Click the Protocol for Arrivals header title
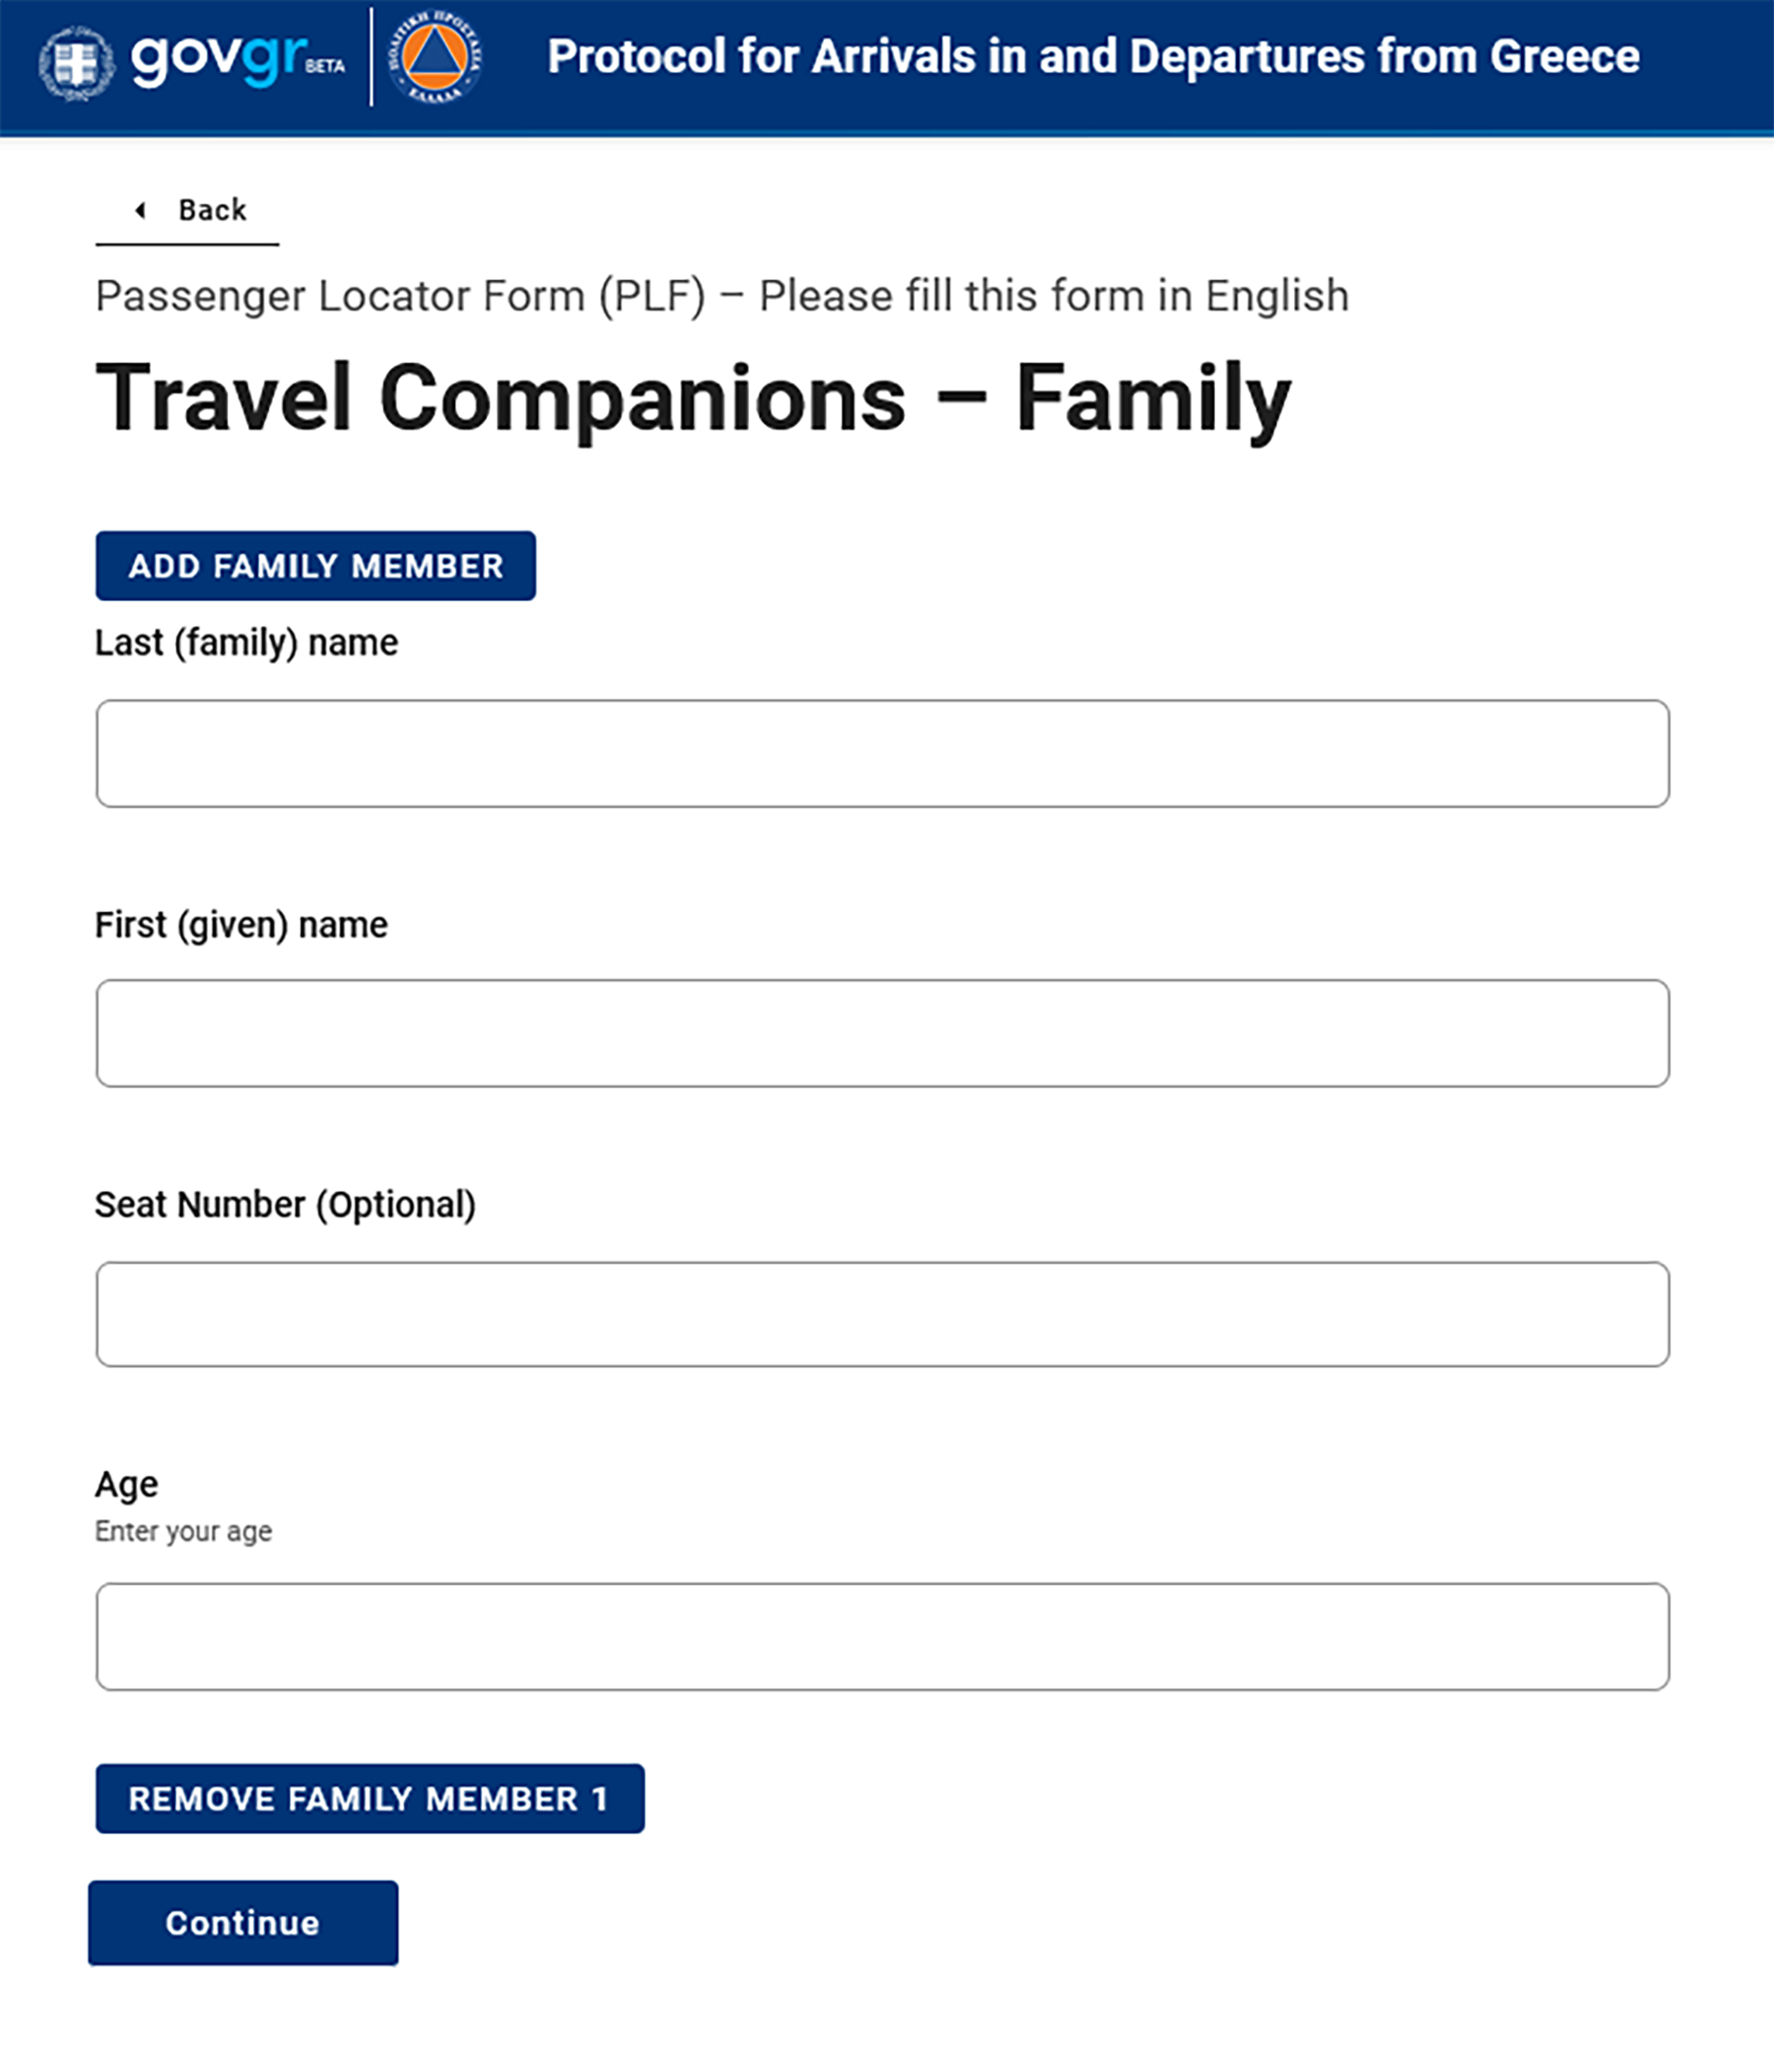The height and width of the screenshot is (2072, 1774). (x=1093, y=57)
